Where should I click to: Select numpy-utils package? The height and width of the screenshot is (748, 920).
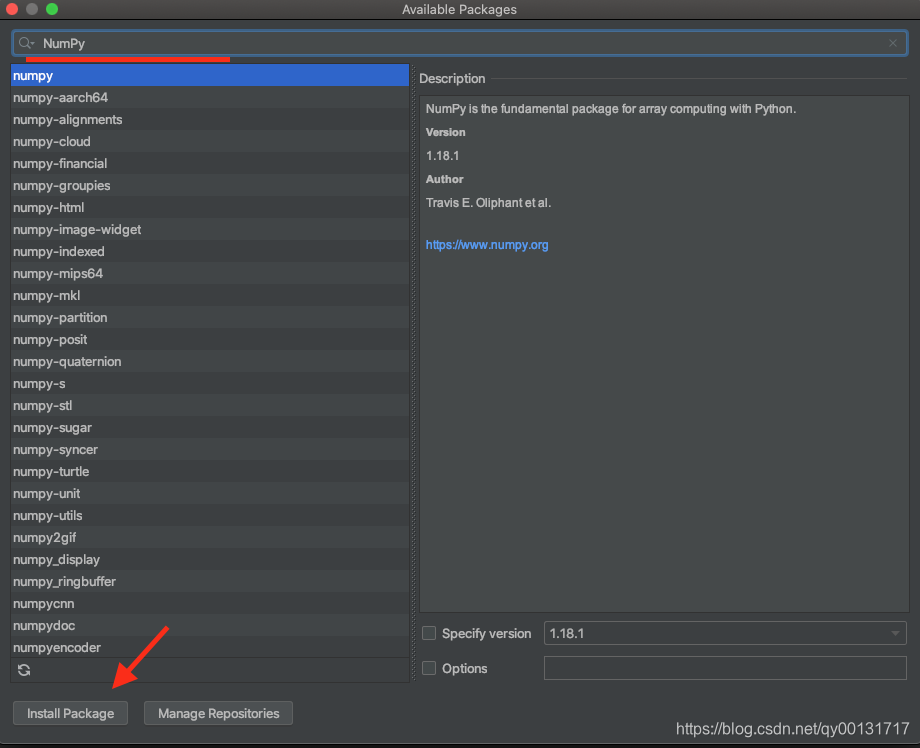point(209,516)
